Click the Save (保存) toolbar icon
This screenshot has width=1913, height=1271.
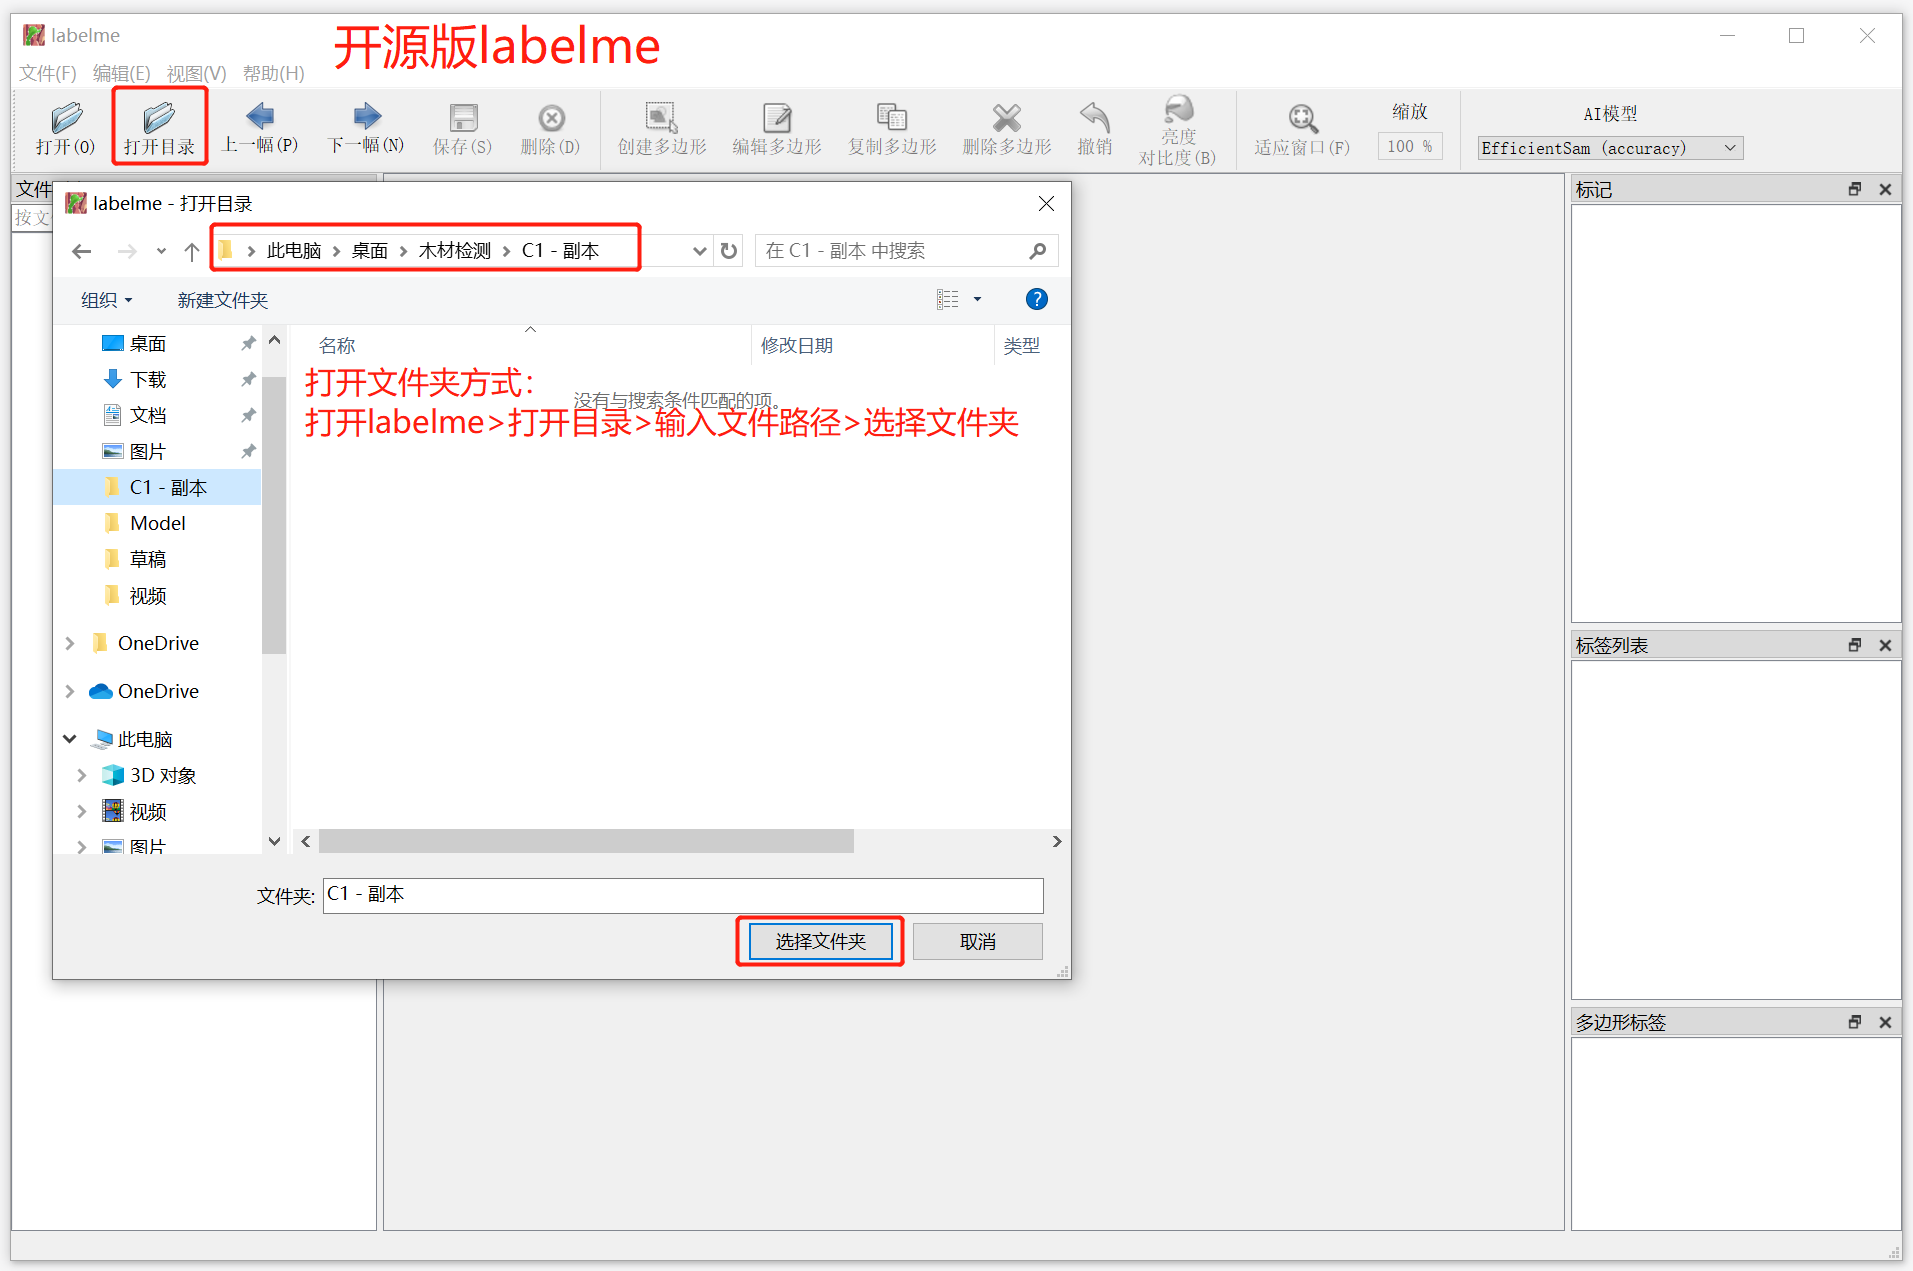(462, 129)
